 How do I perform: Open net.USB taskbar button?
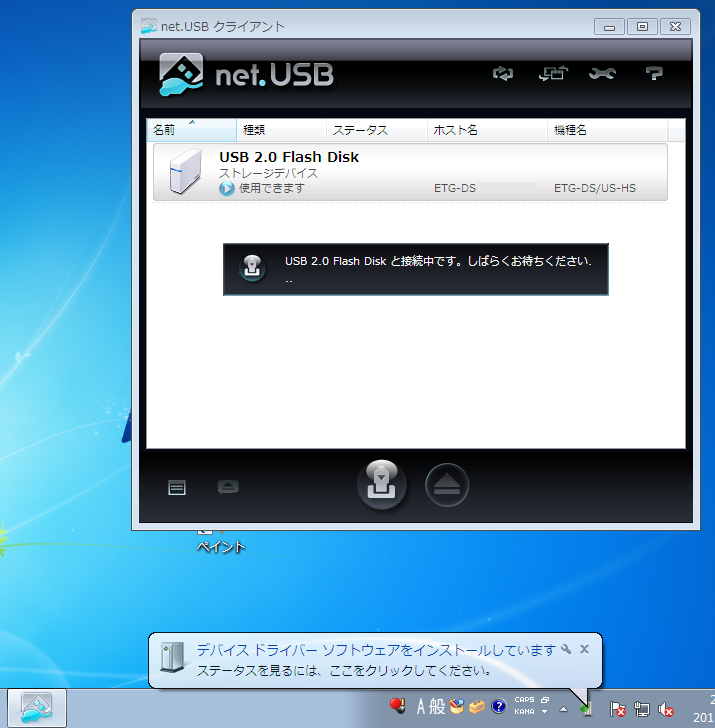[x=37, y=708]
